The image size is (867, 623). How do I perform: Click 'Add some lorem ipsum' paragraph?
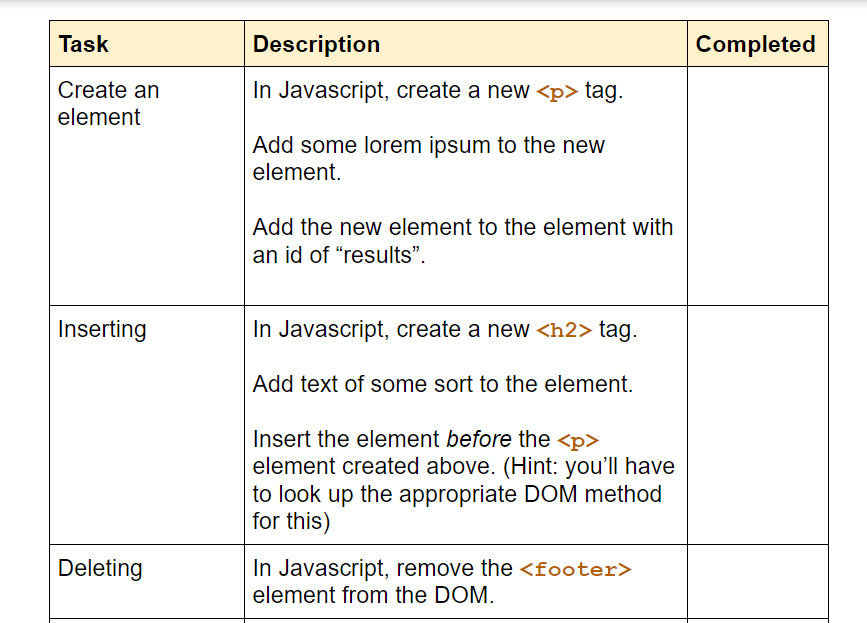coord(429,159)
